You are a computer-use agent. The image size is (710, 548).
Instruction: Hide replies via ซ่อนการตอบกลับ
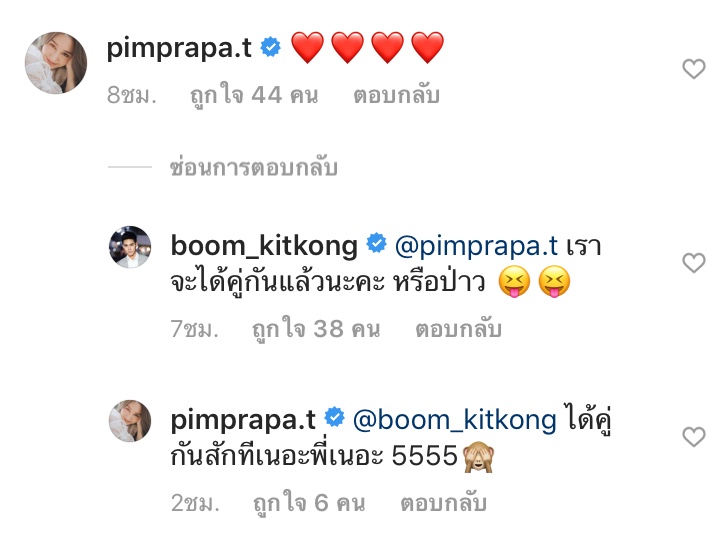point(254,167)
